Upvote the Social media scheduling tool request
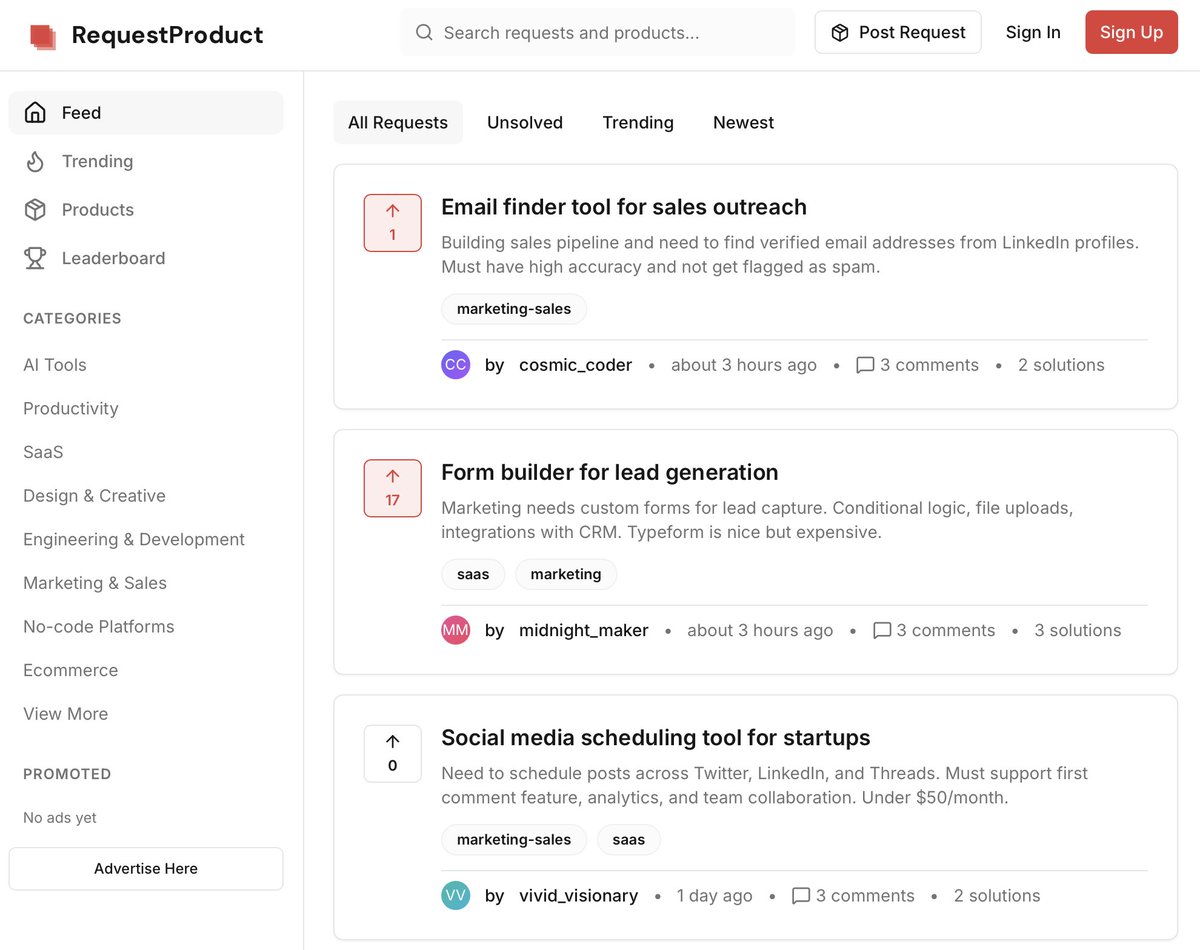The image size is (1200, 950). click(392, 753)
